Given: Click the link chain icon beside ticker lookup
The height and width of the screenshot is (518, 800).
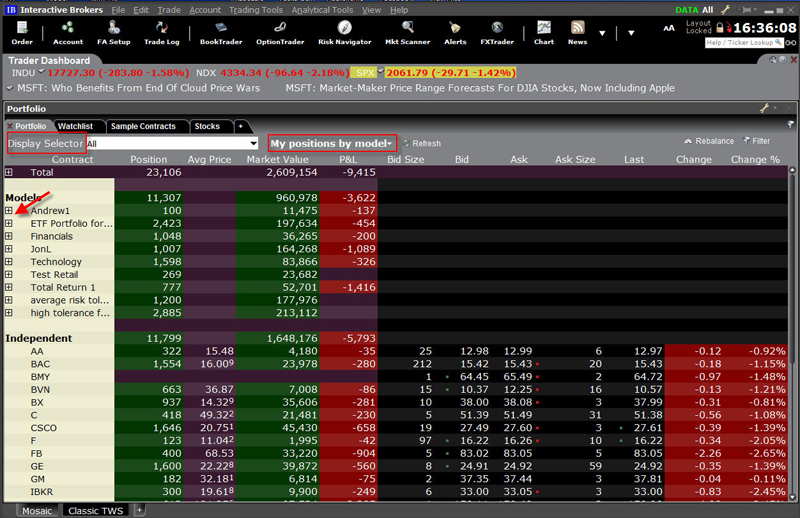Looking at the screenshot, I should pos(791,43).
